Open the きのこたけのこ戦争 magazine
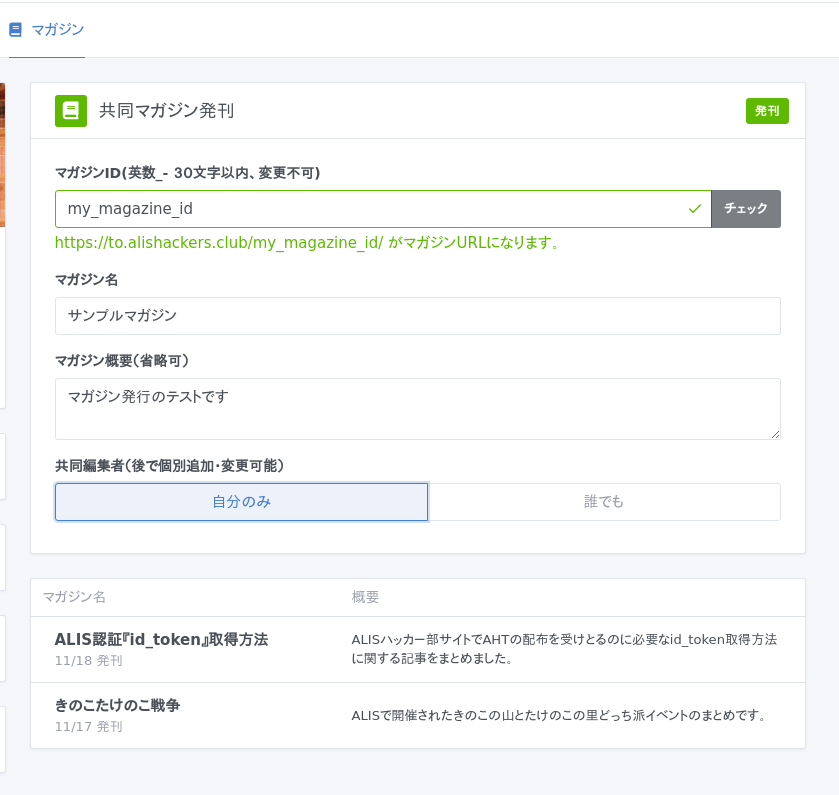Viewport: 839px width, 795px height. [117, 705]
